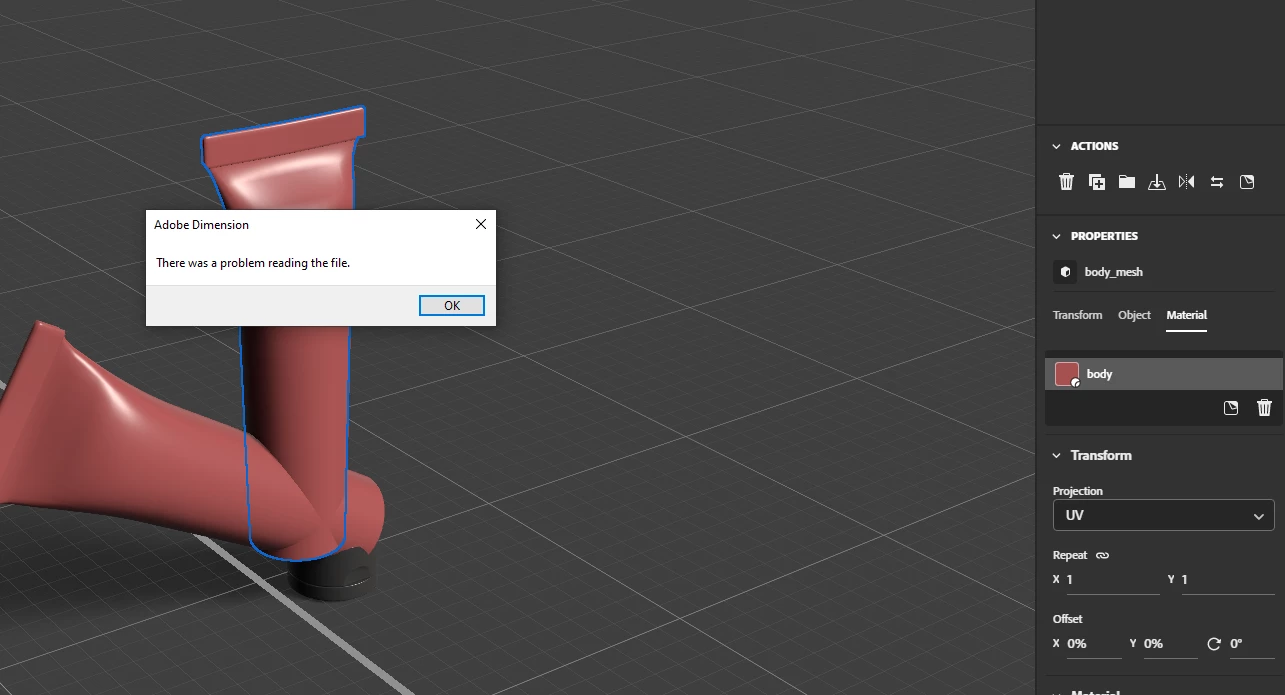
Task: Click the Offset X 0% field
Action: click(x=1094, y=644)
